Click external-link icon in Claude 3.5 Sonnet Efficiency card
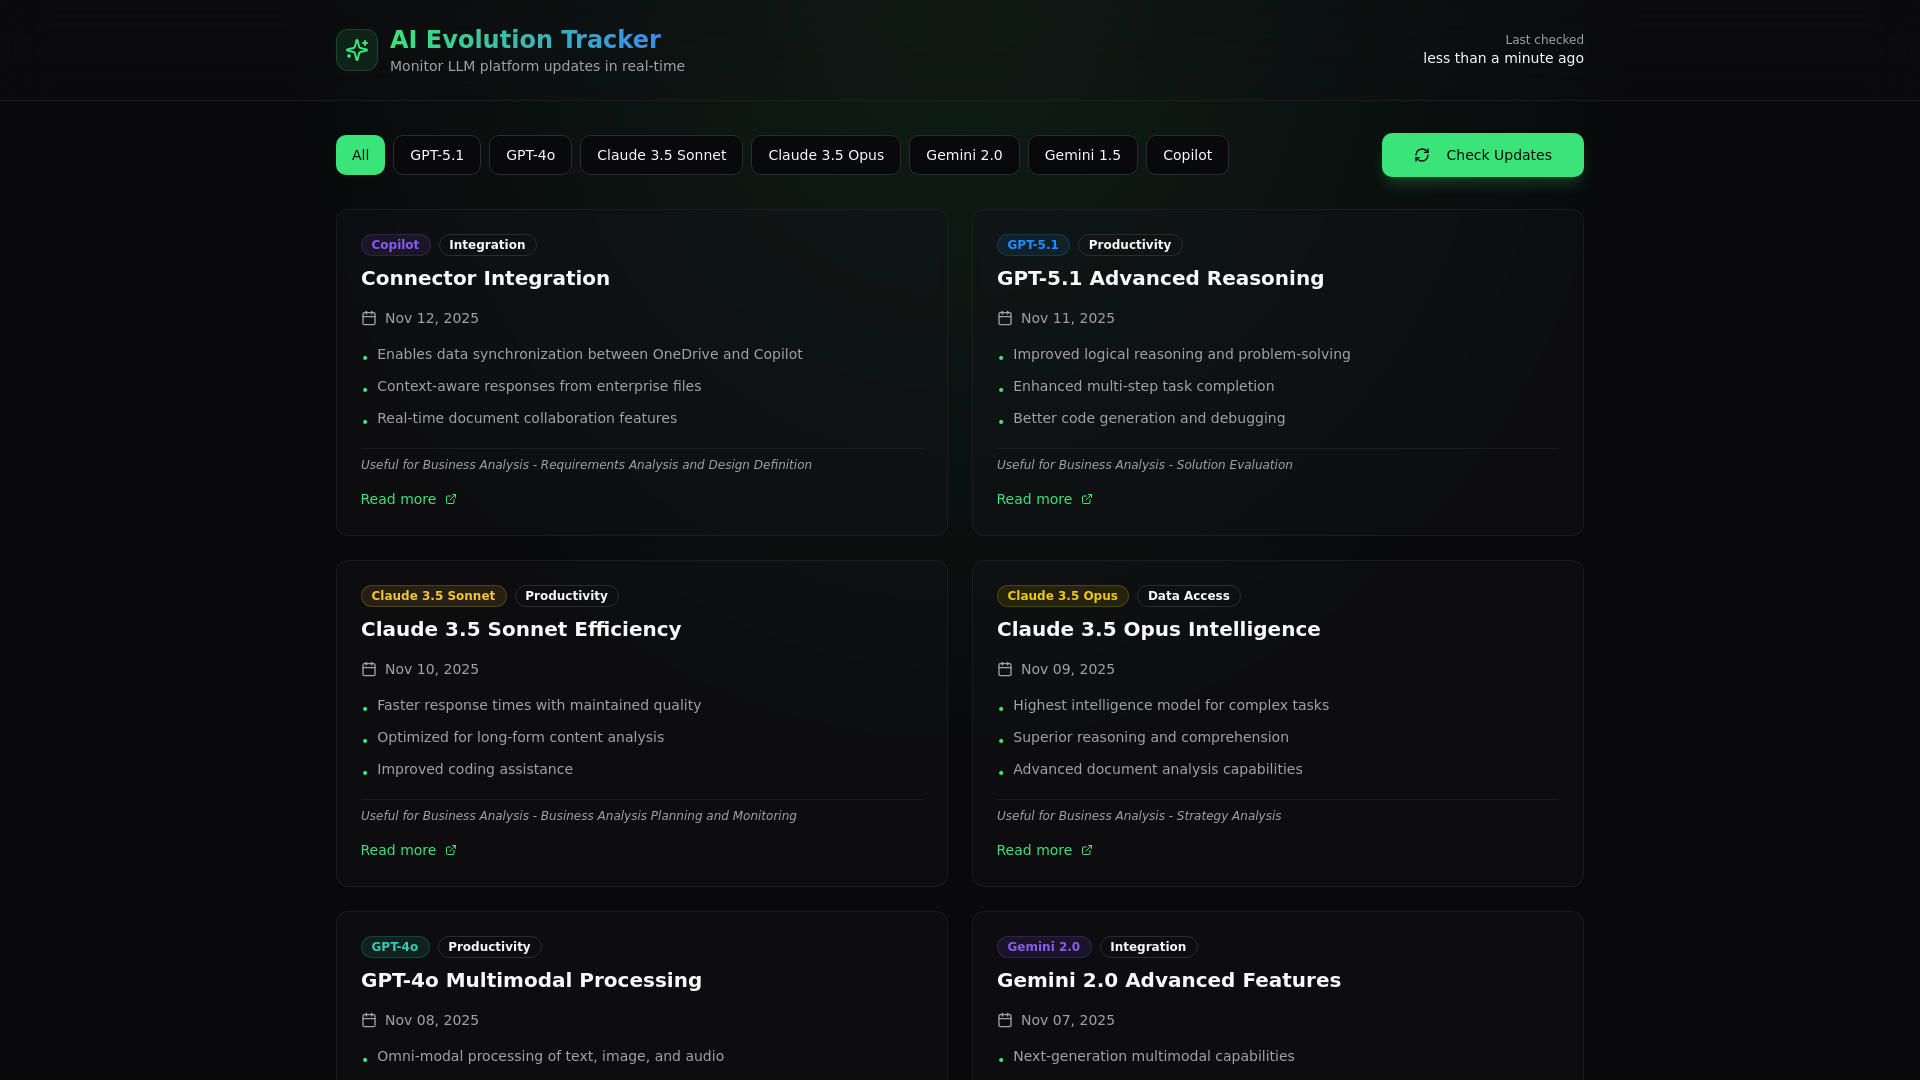The height and width of the screenshot is (1080, 1920). tap(451, 850)
